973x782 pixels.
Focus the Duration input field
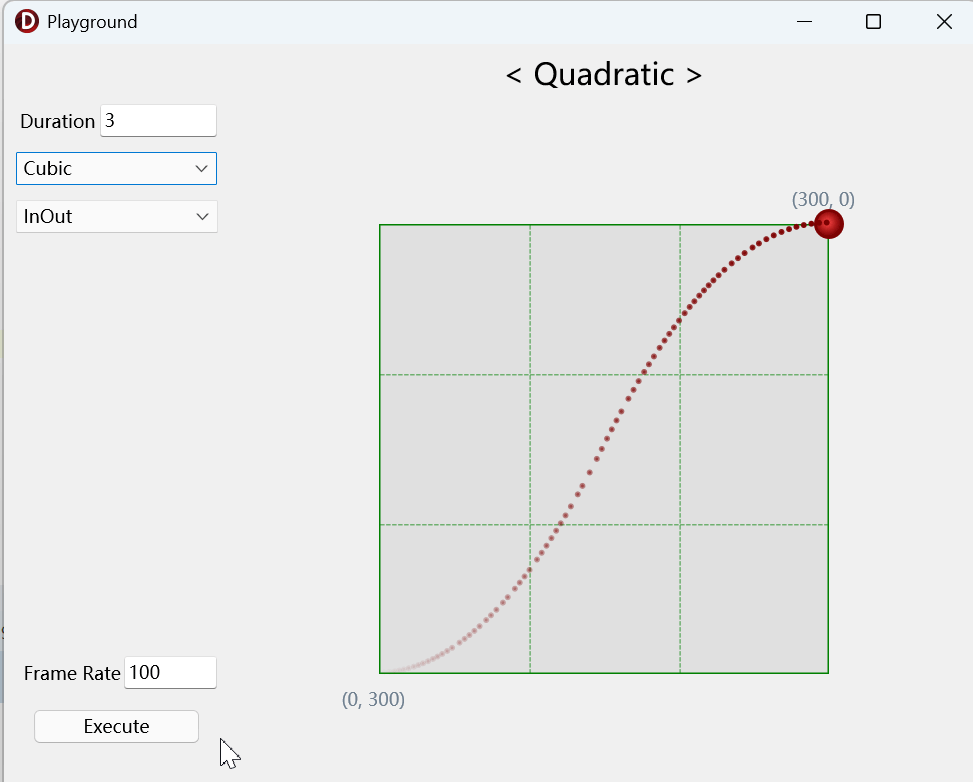pyautogui.click(x=158, y=121)
